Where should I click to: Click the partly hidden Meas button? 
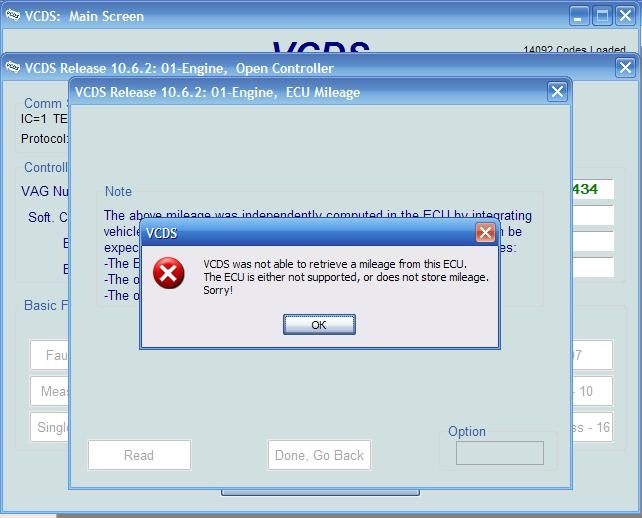(x=50, y=391)
